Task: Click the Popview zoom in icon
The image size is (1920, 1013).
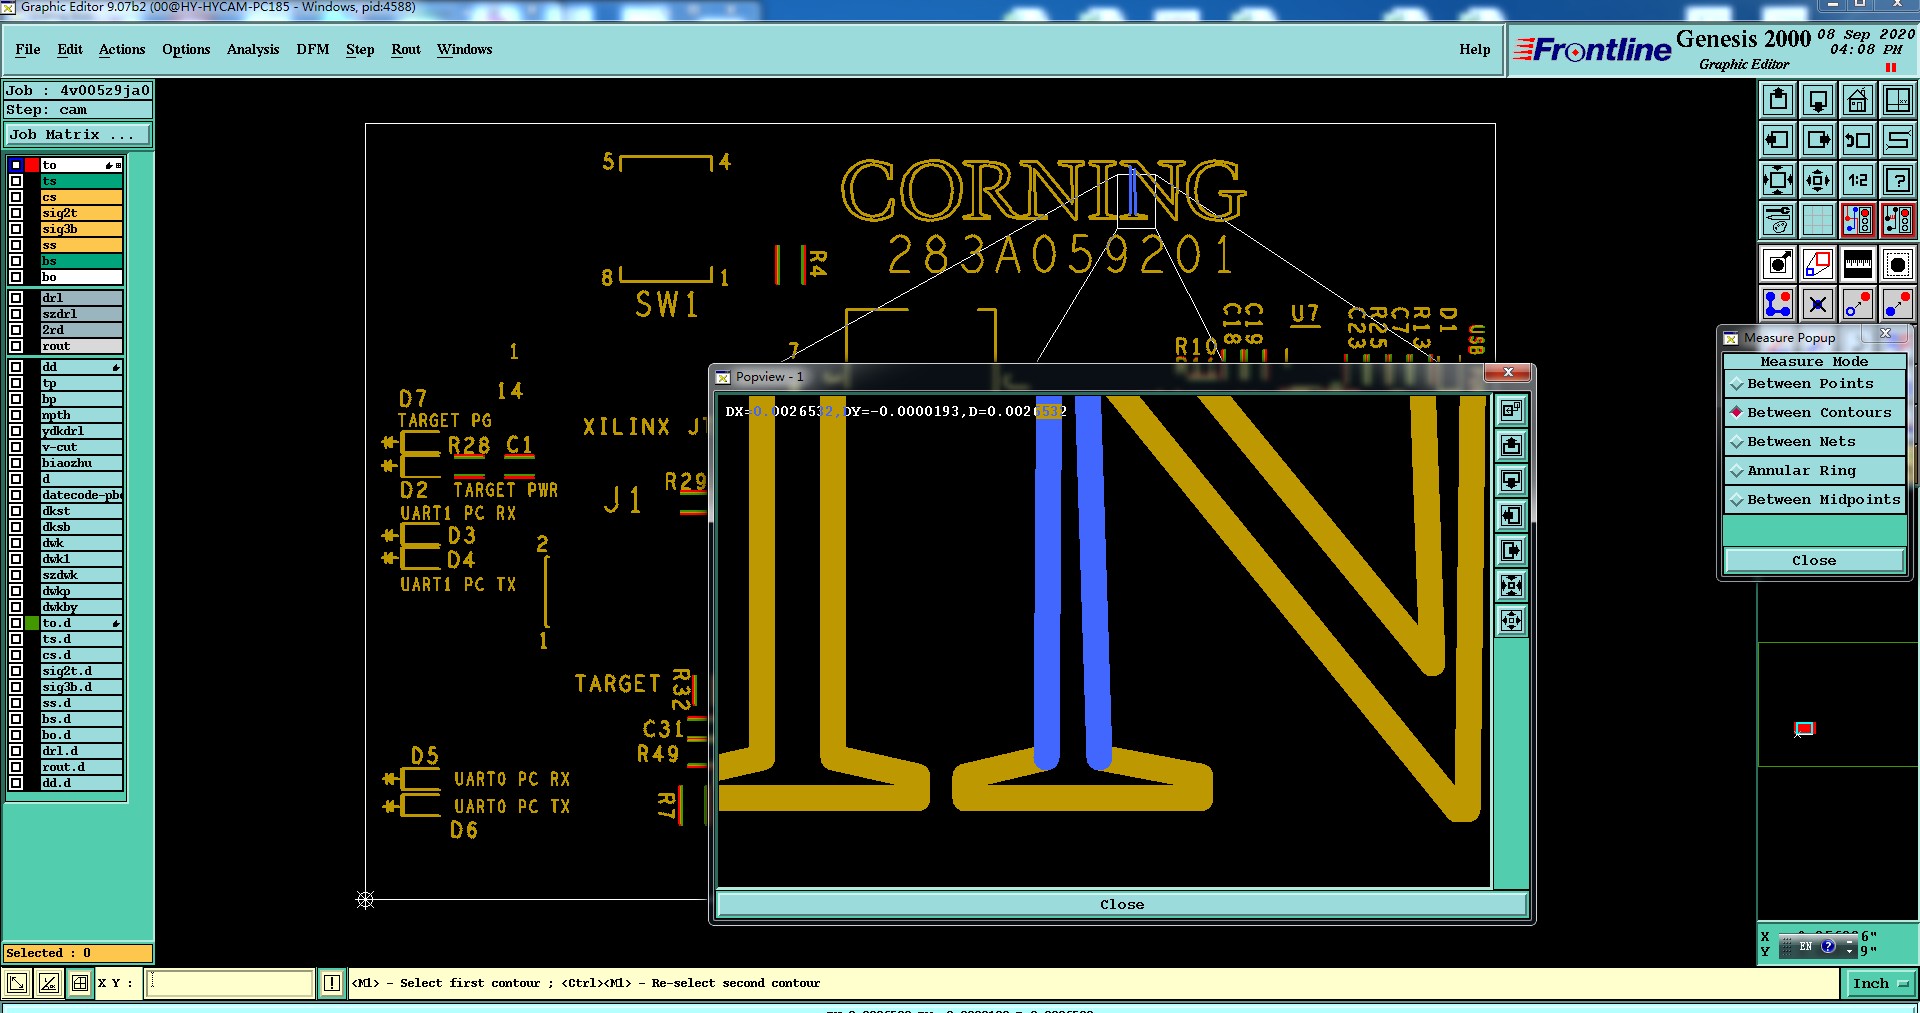Action: (x=1511, y=585)
